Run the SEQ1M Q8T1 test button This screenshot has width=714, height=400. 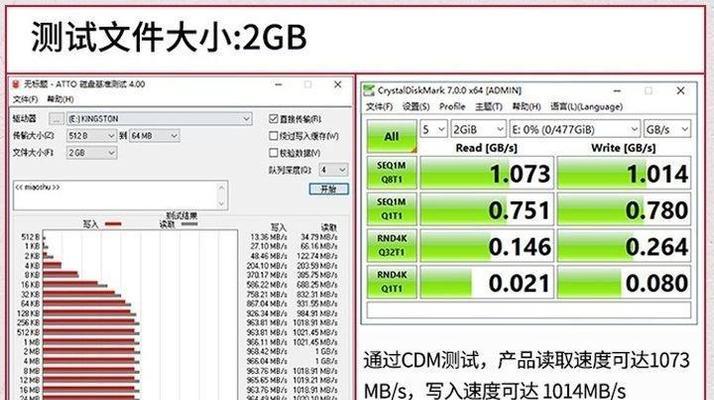pyautogui.click(x=392, y=173)
